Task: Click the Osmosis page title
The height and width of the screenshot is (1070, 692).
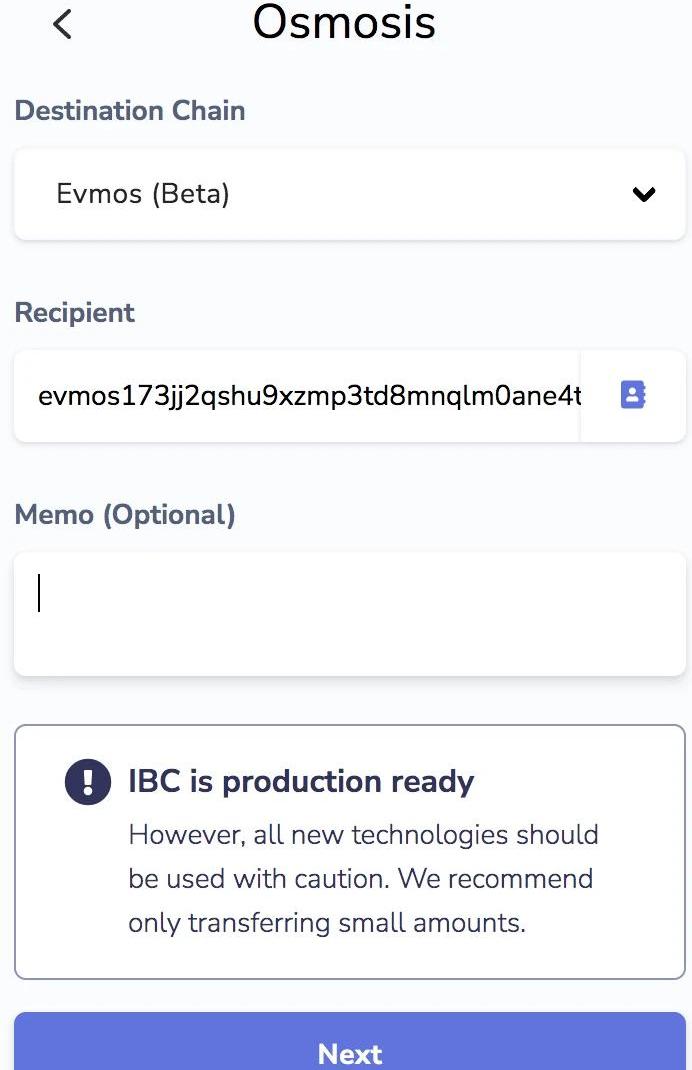Action: coord(344,22)
